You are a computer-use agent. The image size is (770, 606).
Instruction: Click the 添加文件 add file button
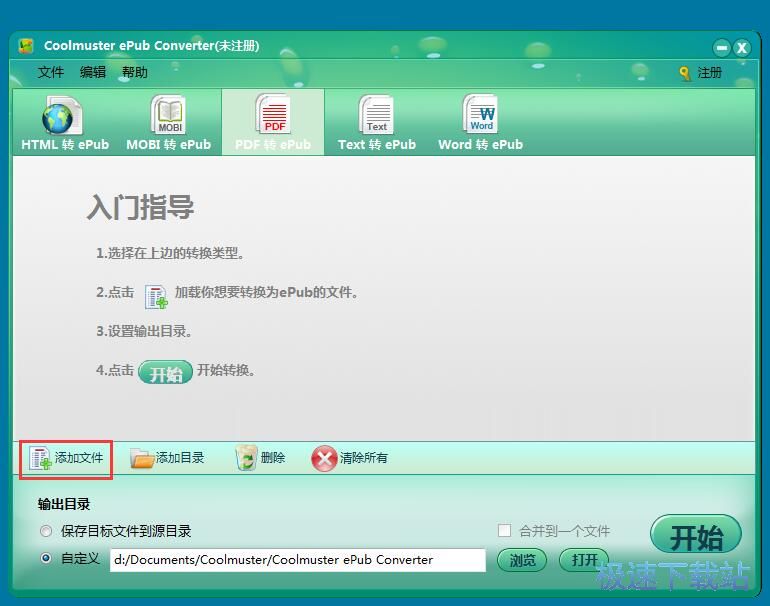(x=66, y=458)
